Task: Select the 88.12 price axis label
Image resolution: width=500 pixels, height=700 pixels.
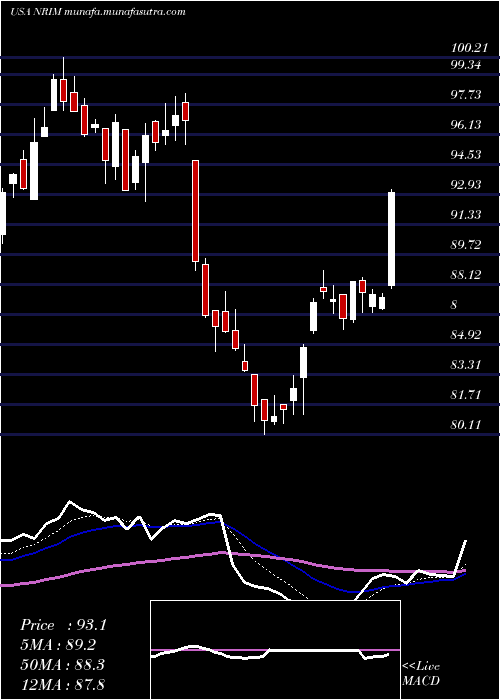Action: [466, 275]
